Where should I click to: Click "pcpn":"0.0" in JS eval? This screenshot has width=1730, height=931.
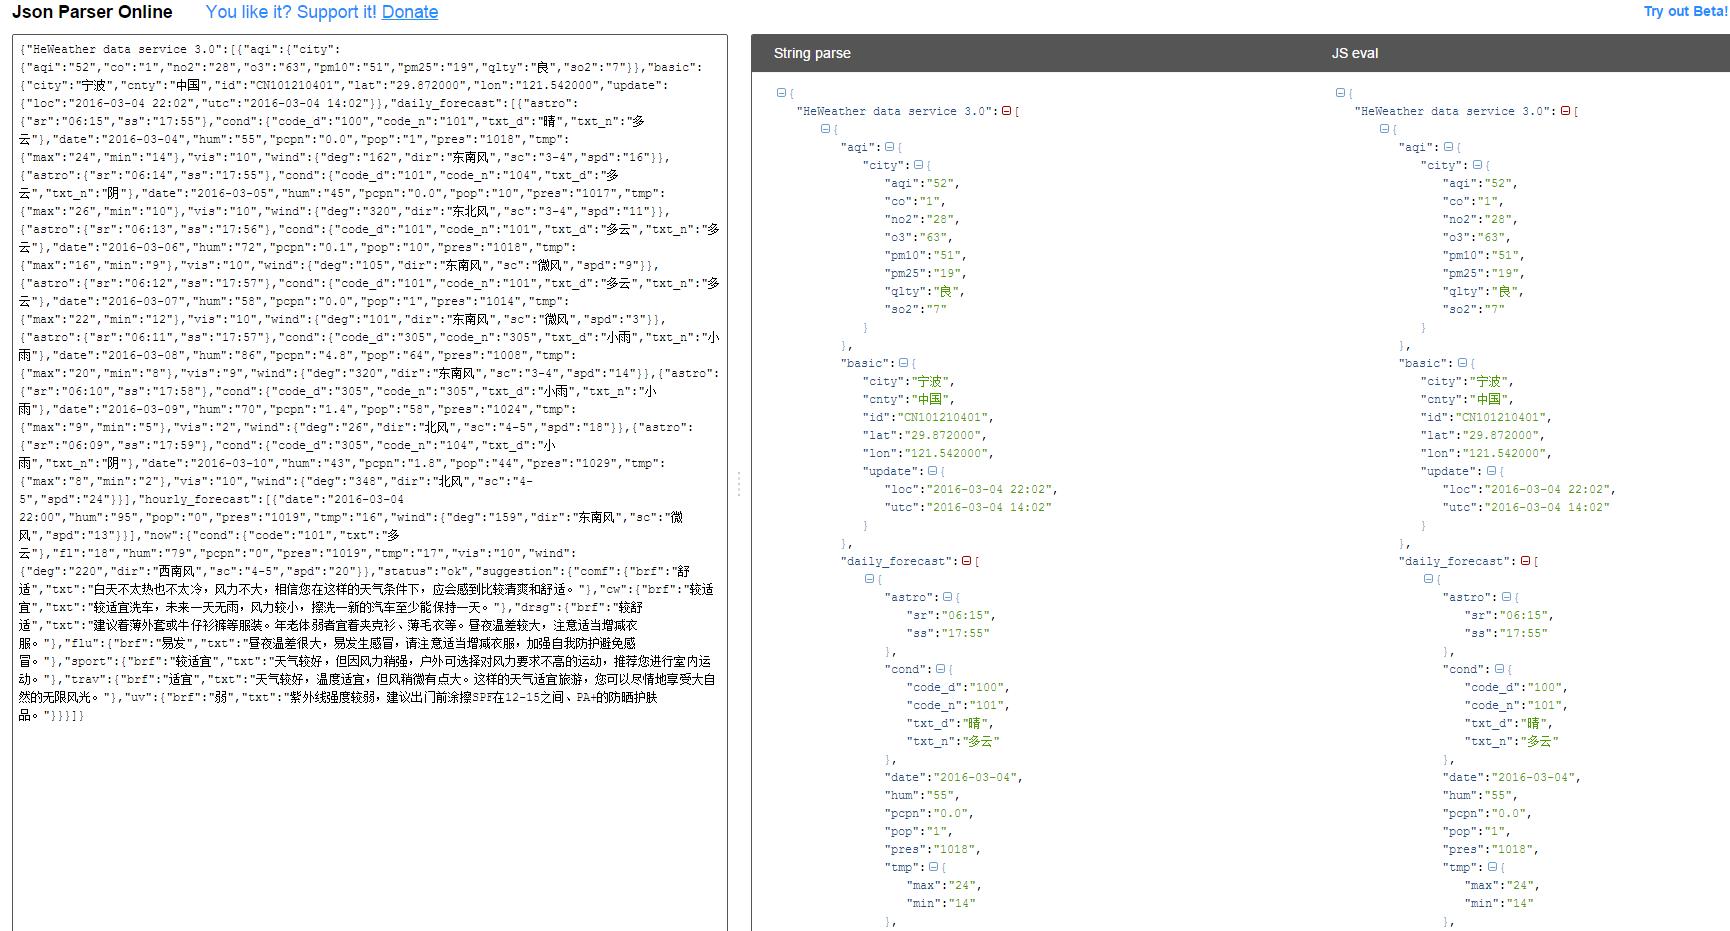[1486, 813]
